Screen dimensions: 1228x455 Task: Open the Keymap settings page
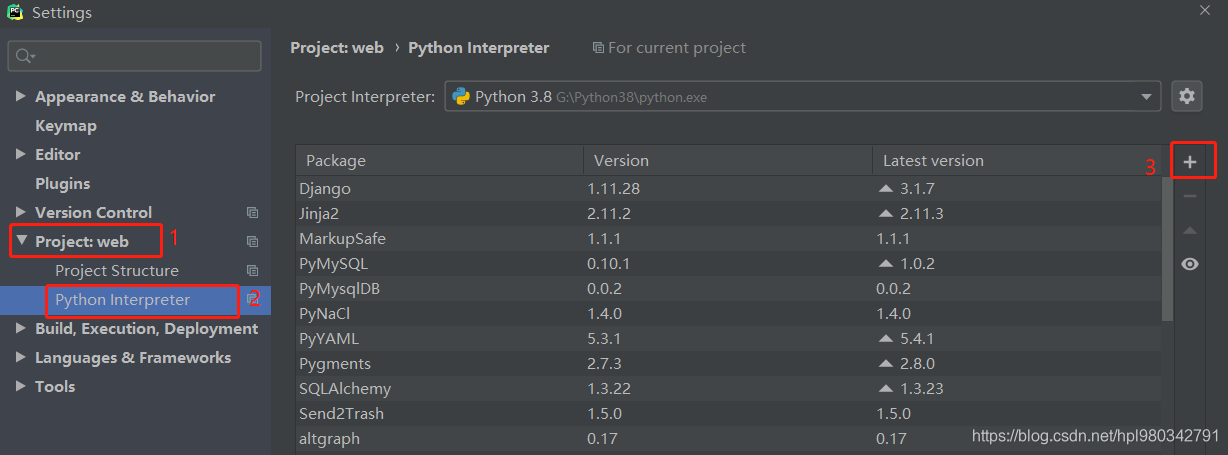[66, 126]
